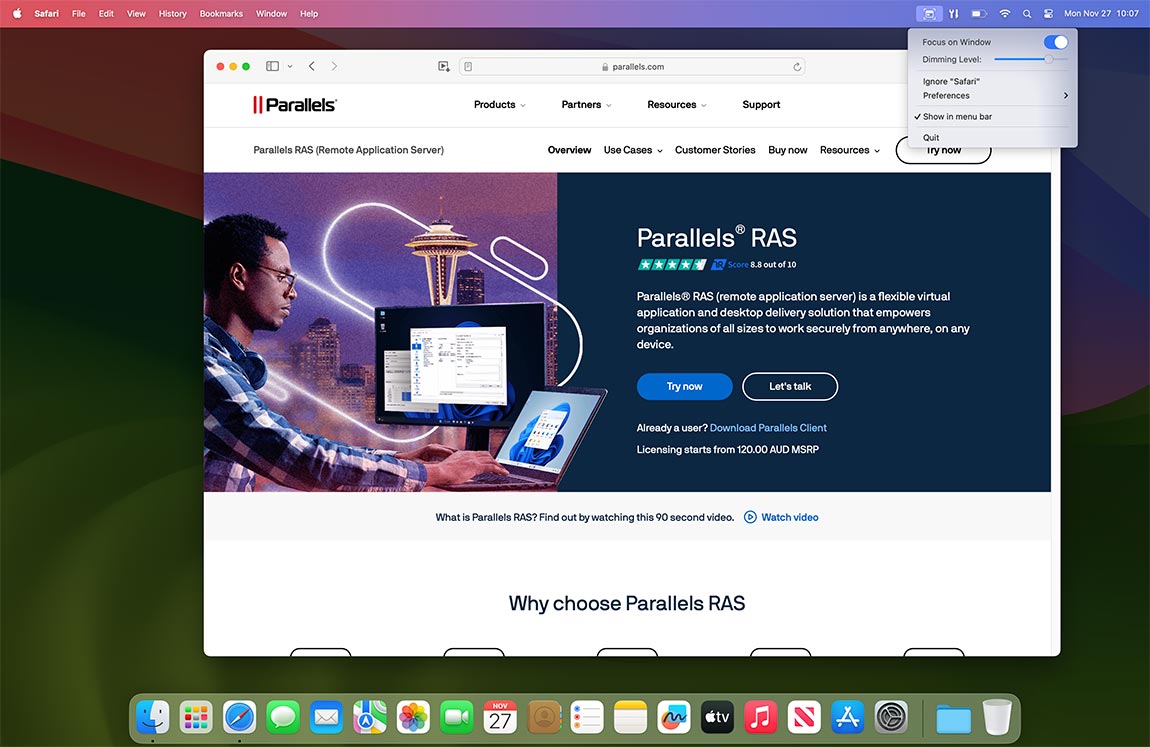Image resolution: width=1150 pixels, height=747 pixels.
Task: Toggle the Focus on Window switch
Action: click(1055, 42)
